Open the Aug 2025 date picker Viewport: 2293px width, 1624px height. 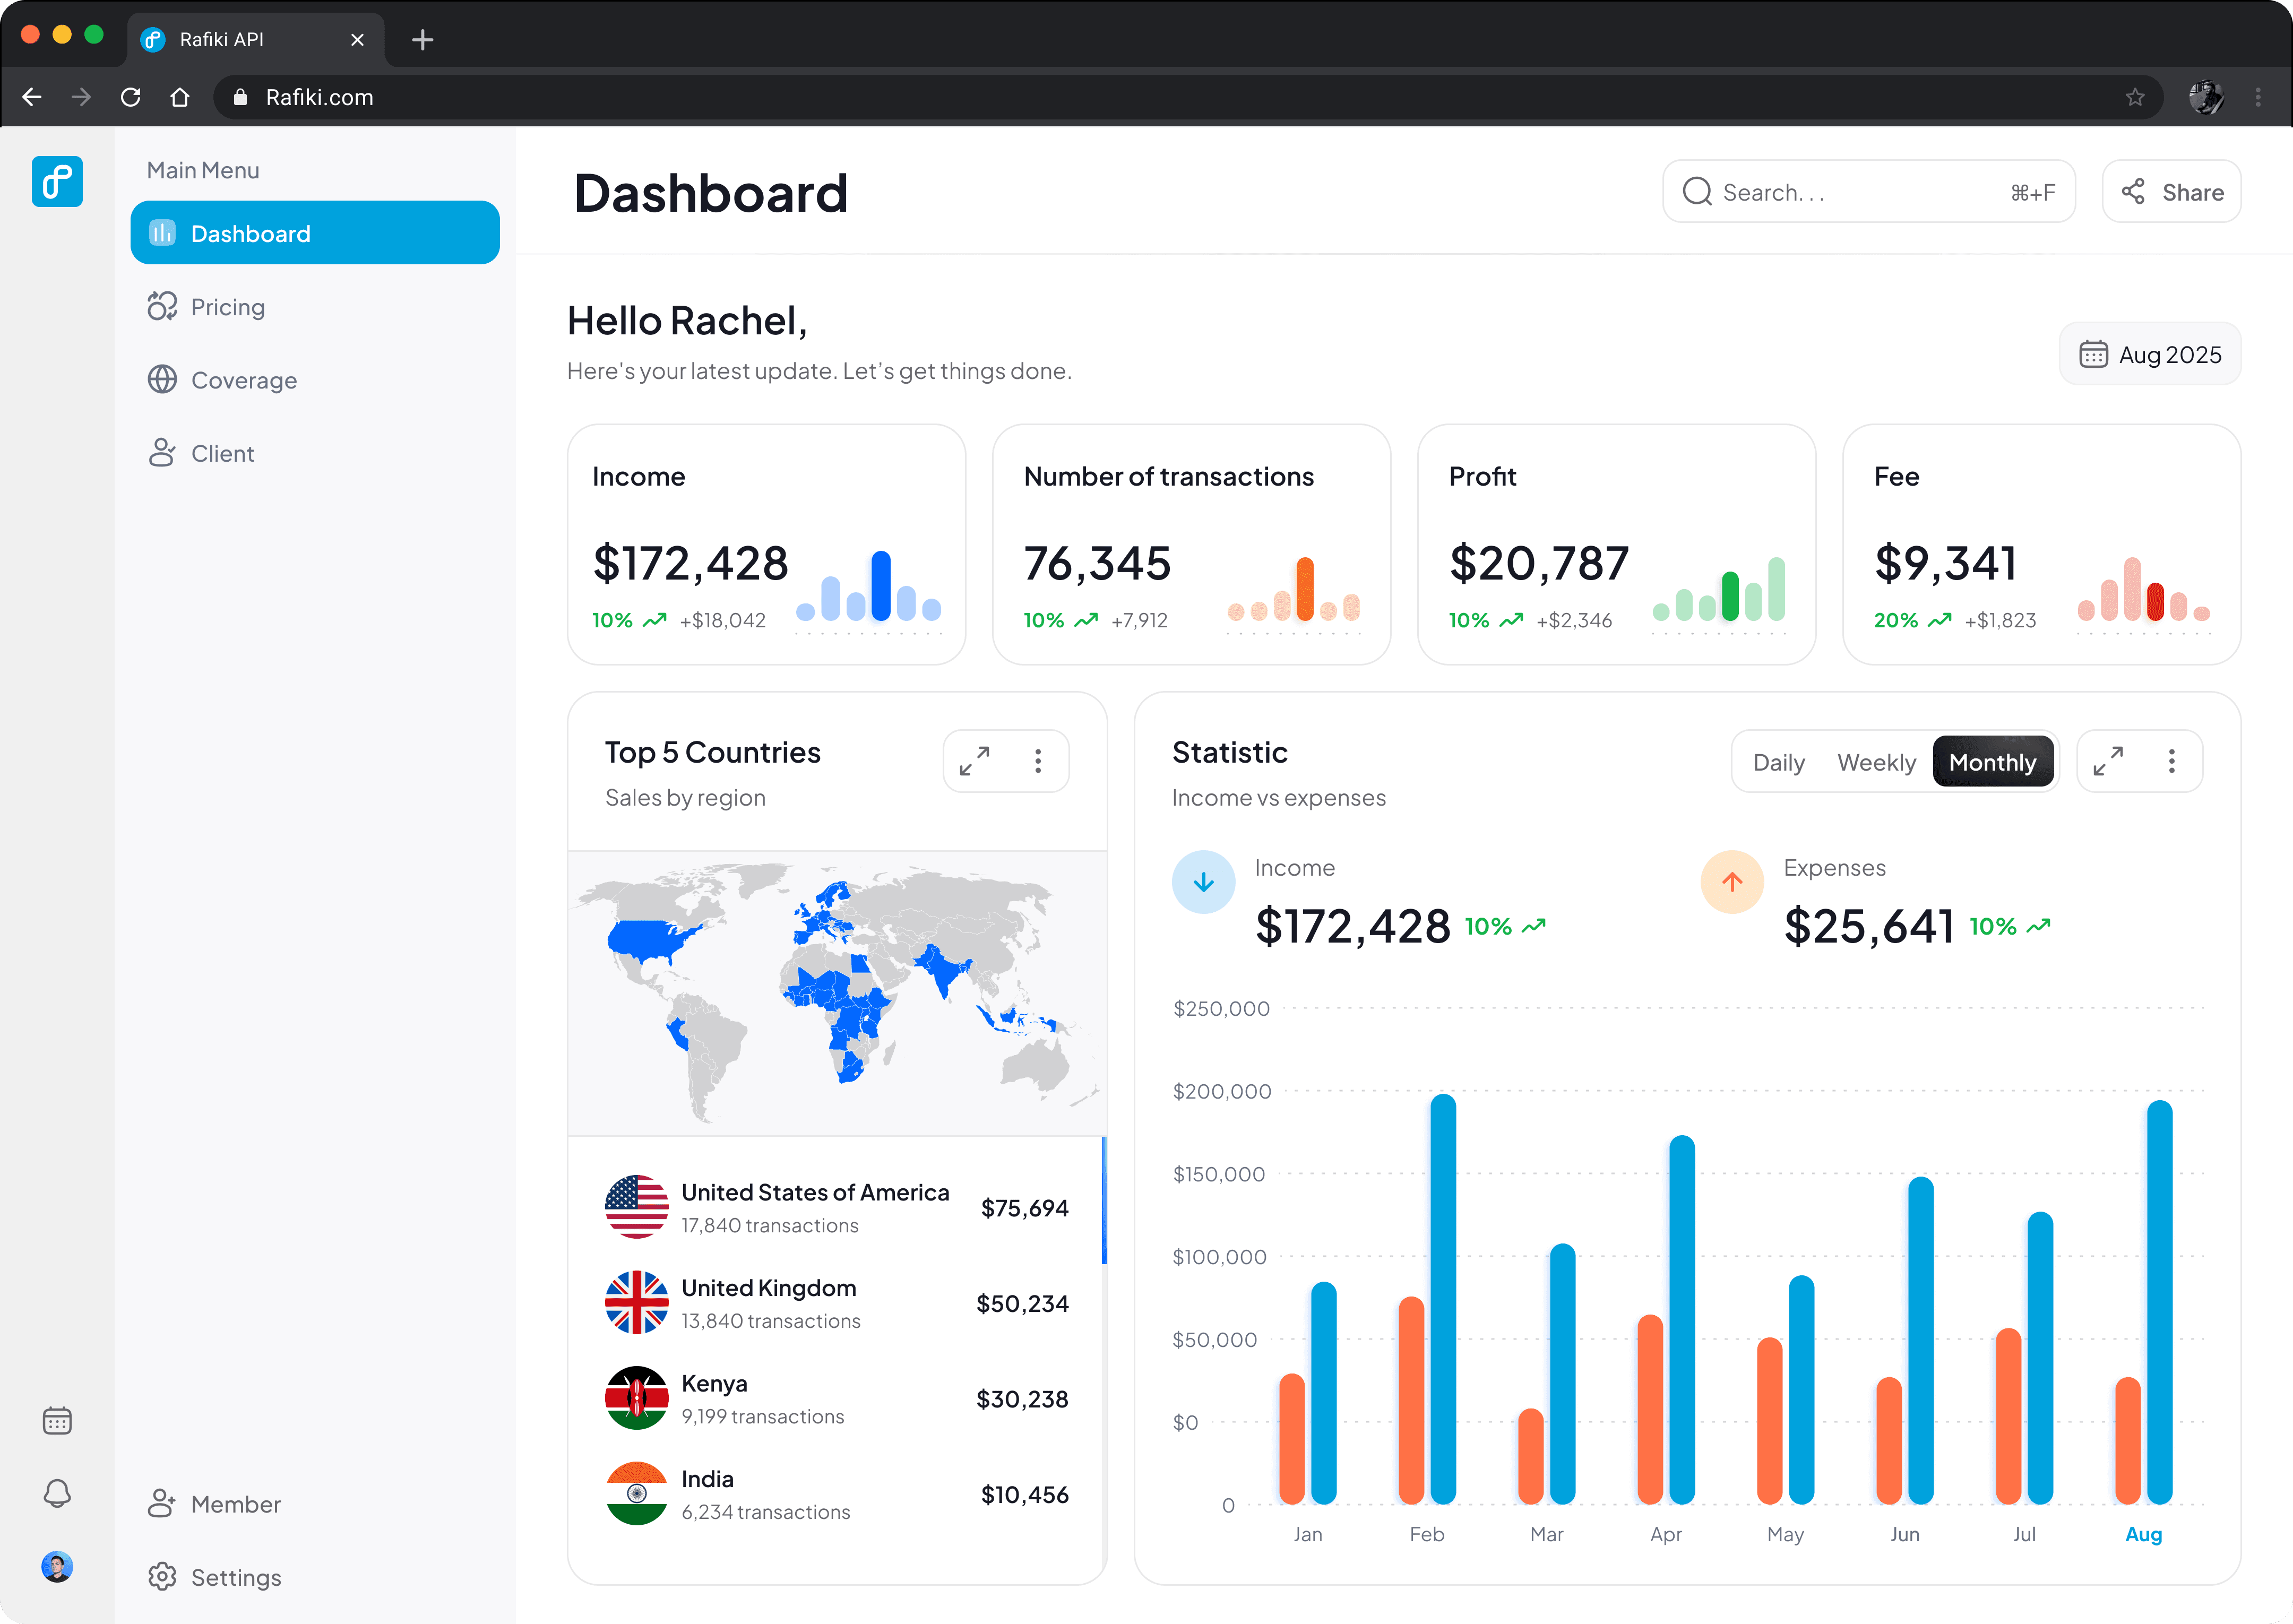point(2150,354)
